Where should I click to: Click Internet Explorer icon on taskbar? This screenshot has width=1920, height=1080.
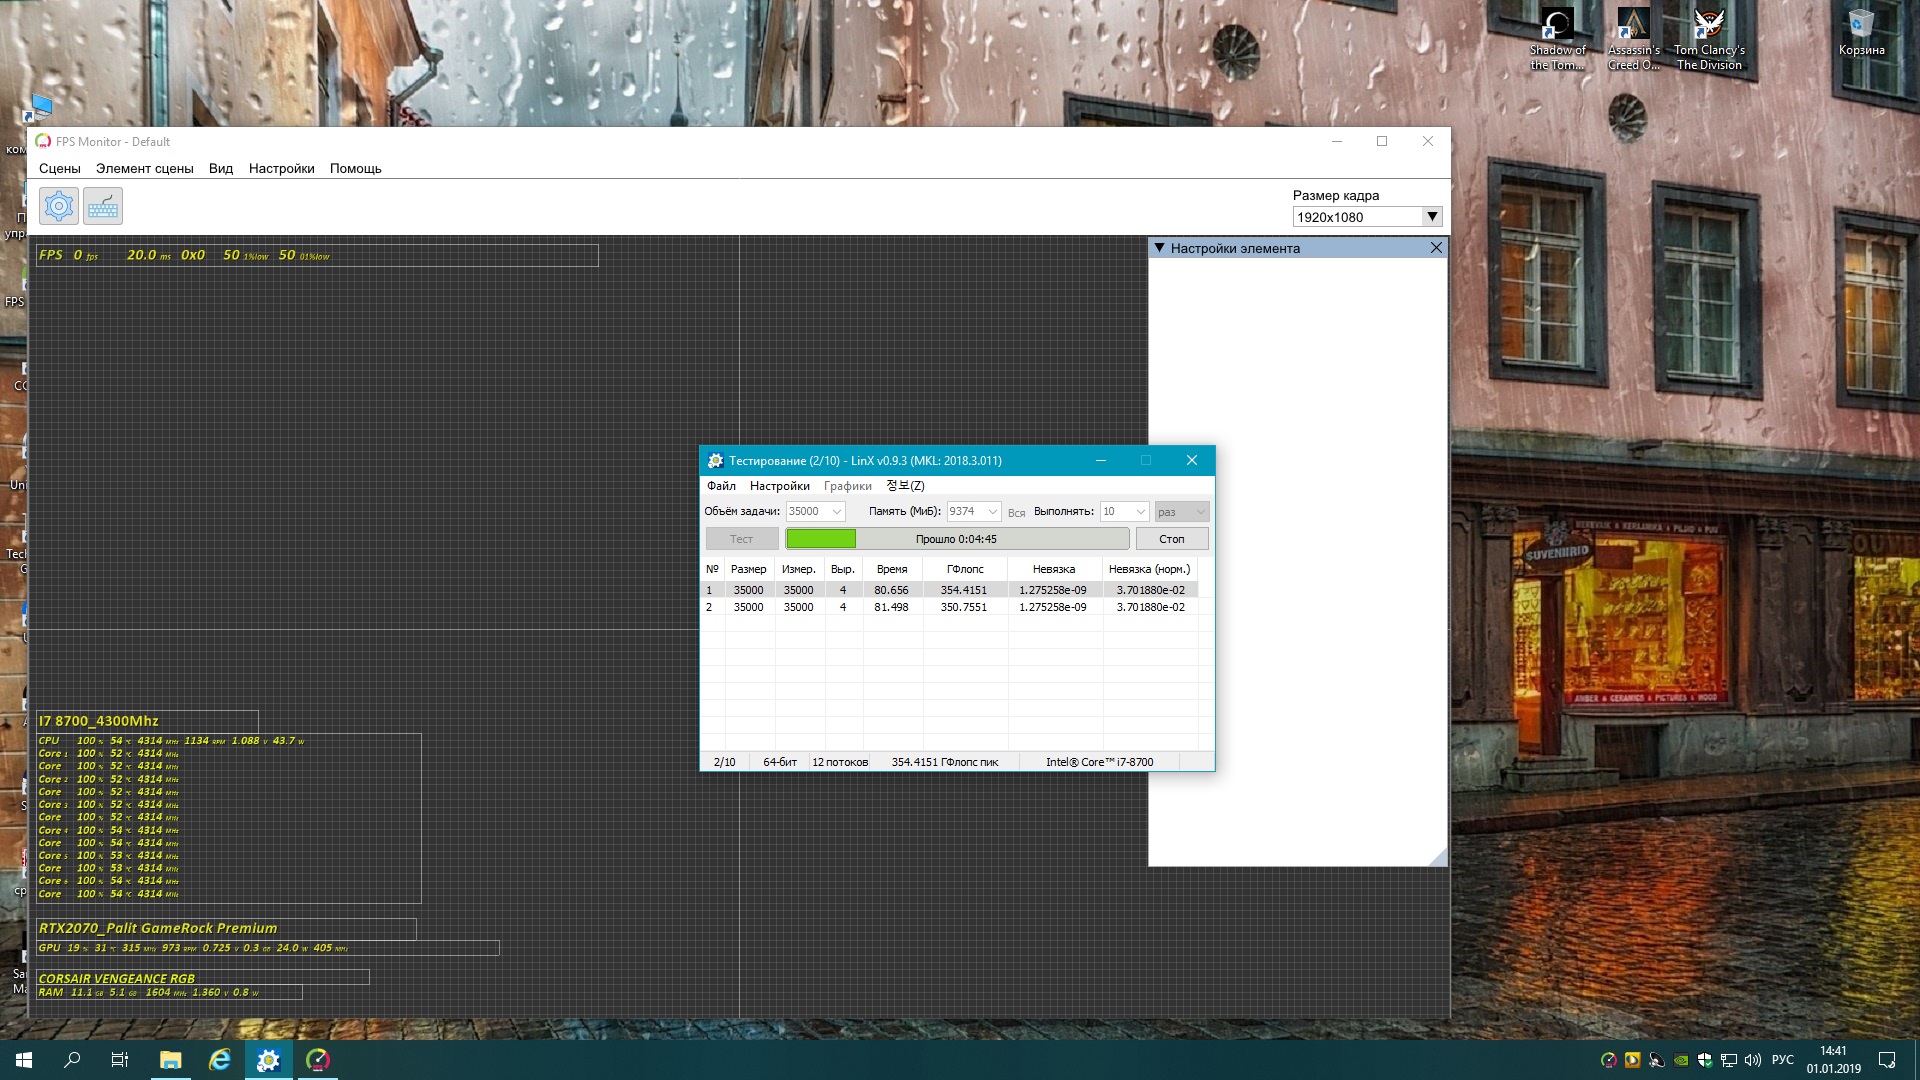pyautogui.click(x=219, y=1060)
